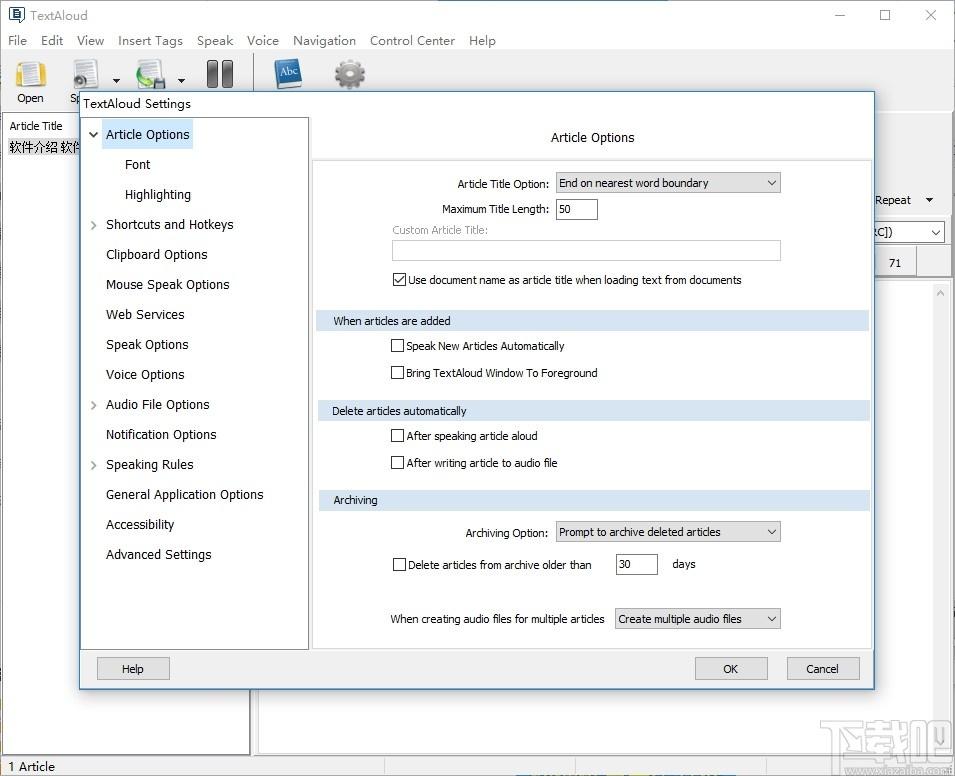This screenshot has width=955, height=776.
Task: Click the 1 Article status bar entry
Action: (32, 767)
